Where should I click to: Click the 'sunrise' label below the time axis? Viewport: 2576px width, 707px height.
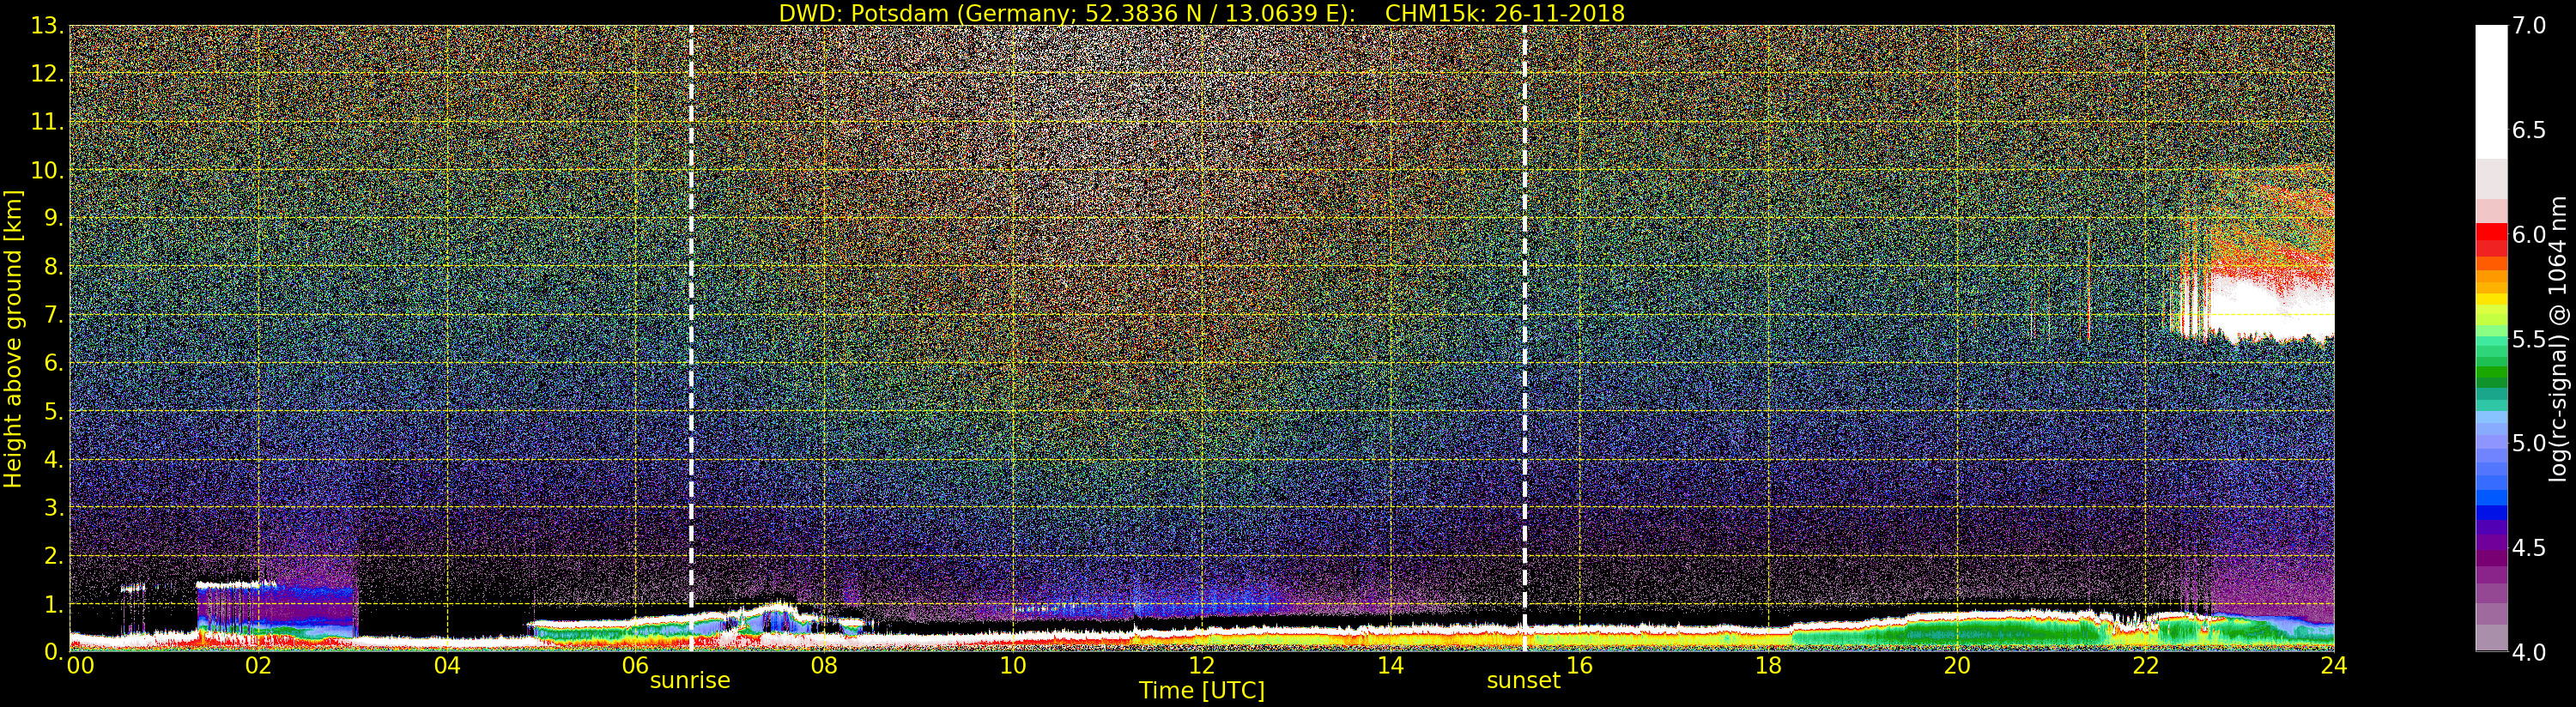click(690, 680)
